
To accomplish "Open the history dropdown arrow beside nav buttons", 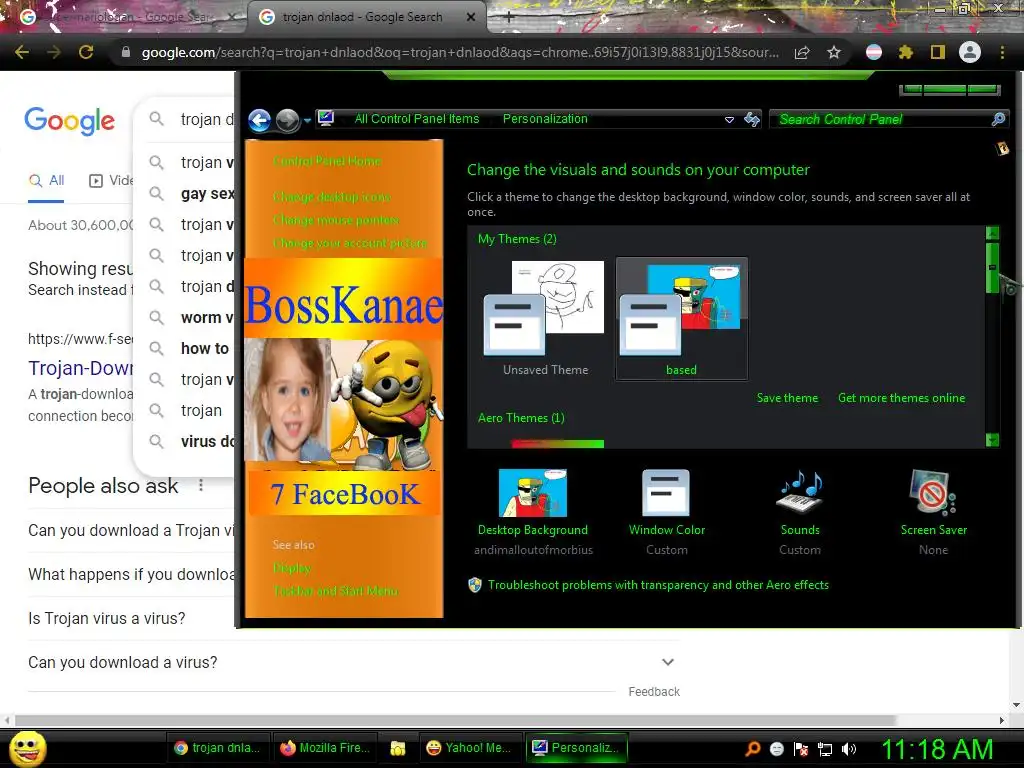I will click(307, 121).
